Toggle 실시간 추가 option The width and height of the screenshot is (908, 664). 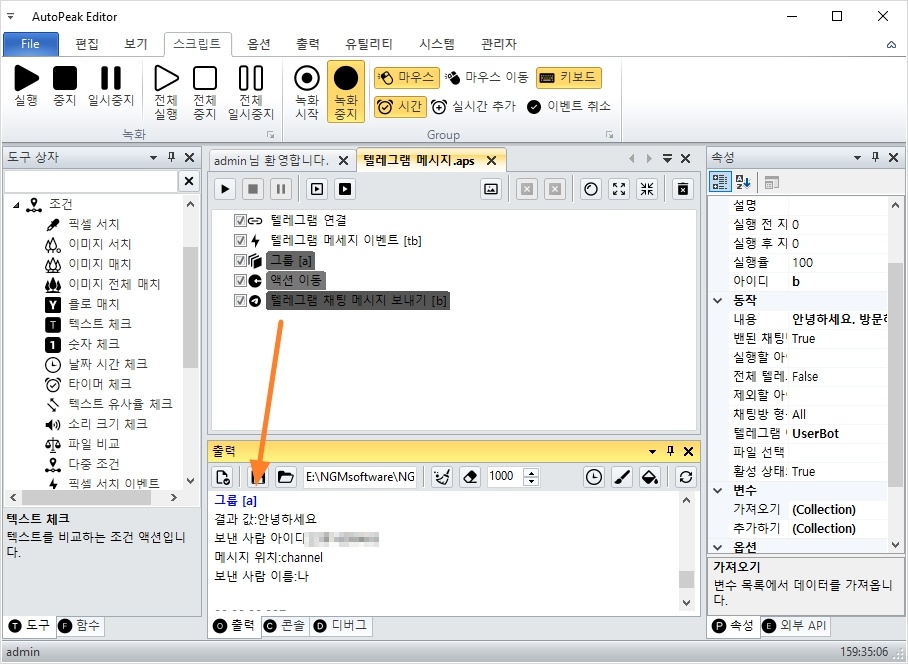click(x=474, y=107)
